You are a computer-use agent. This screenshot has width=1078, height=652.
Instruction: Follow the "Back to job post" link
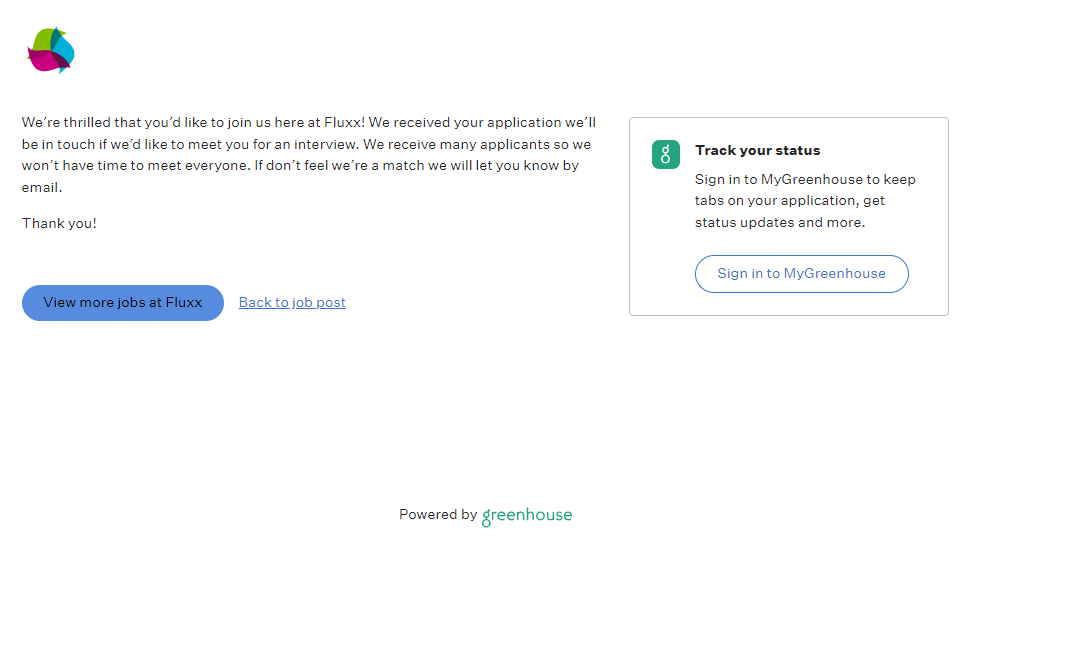pyautogui.click(x=292, y=302)
